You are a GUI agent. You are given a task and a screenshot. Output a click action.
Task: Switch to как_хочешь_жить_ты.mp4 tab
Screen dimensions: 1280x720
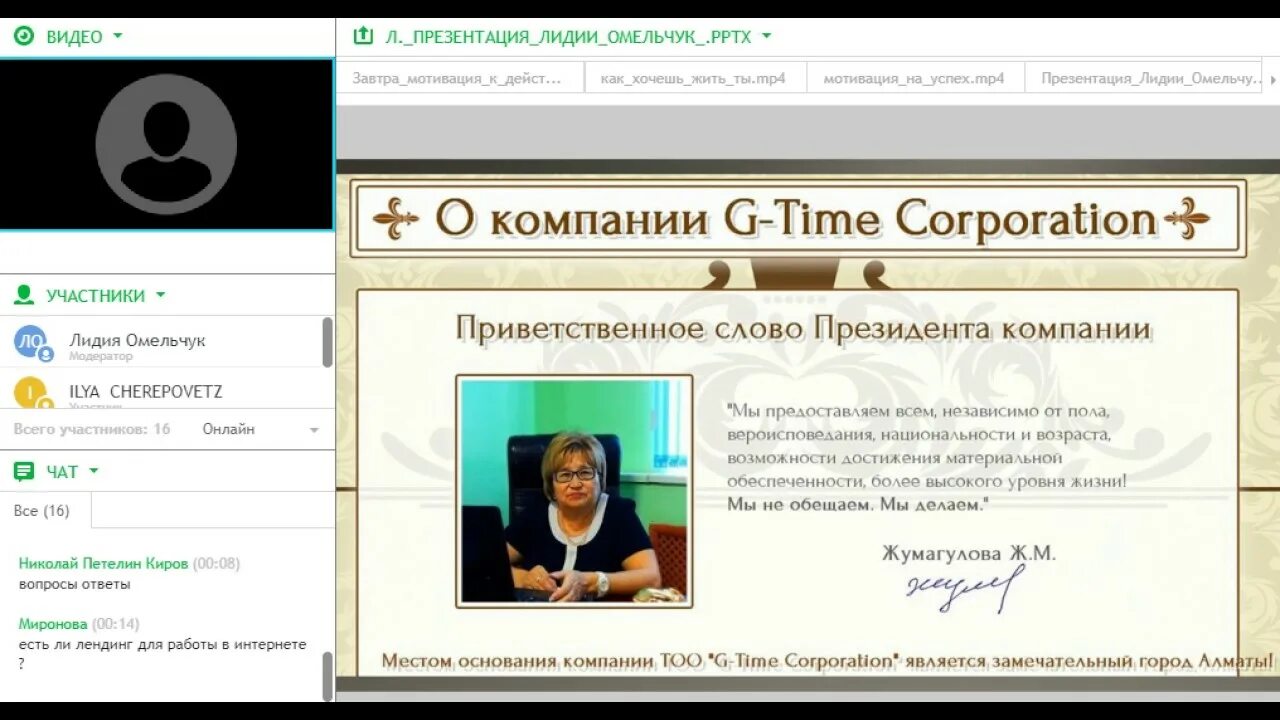693,78
